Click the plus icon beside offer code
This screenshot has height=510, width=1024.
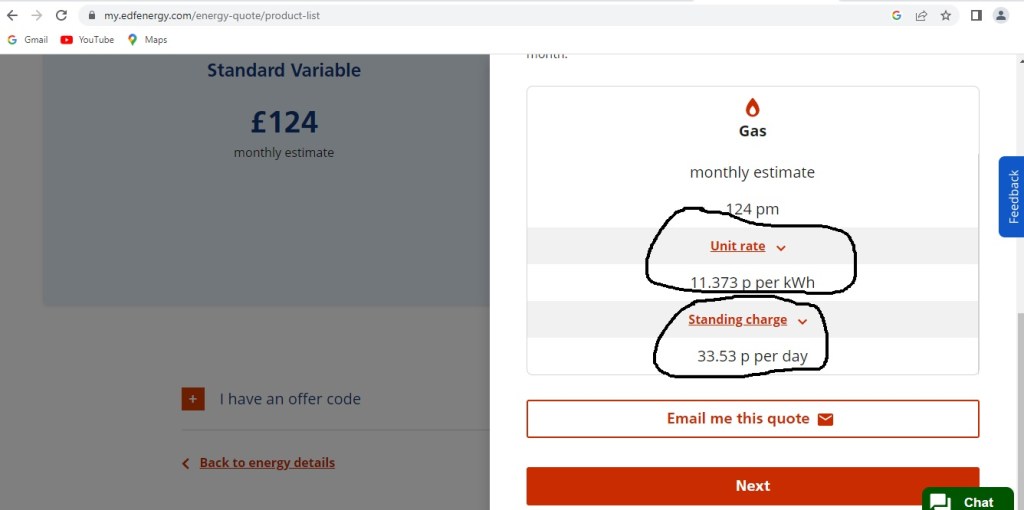coord(193,399)
